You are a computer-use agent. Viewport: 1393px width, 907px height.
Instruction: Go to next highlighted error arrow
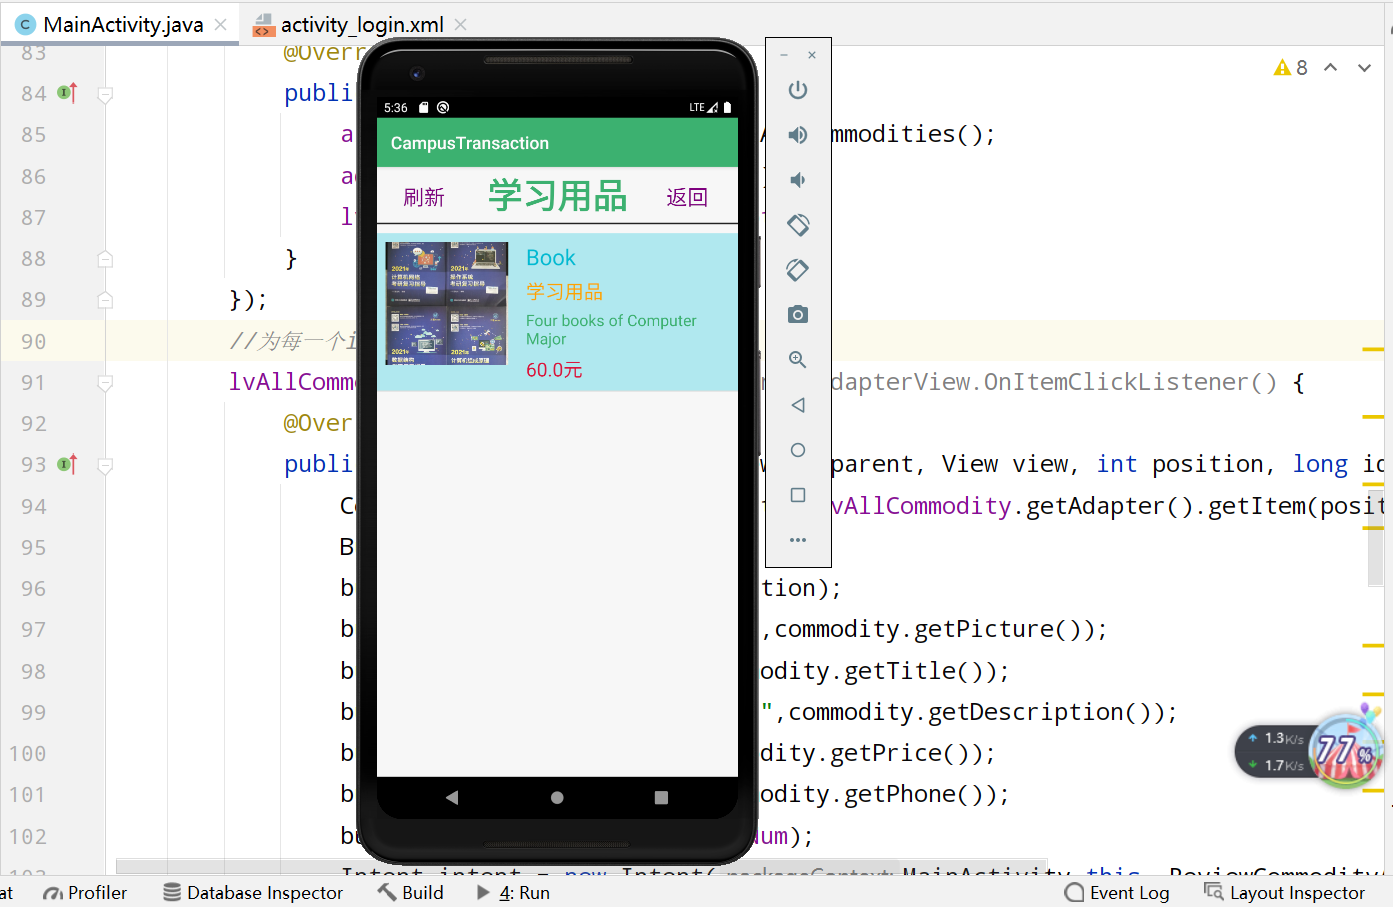click(x=1364, y=68)
